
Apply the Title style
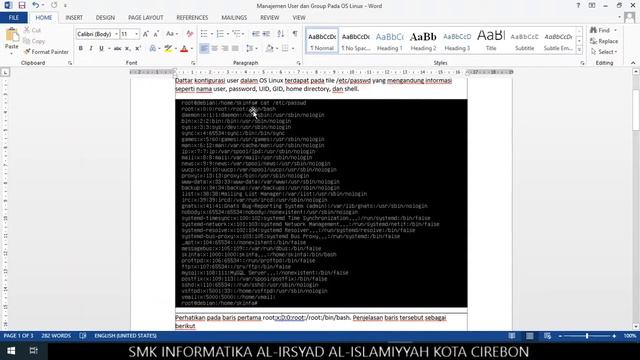(x=491, y=40)
